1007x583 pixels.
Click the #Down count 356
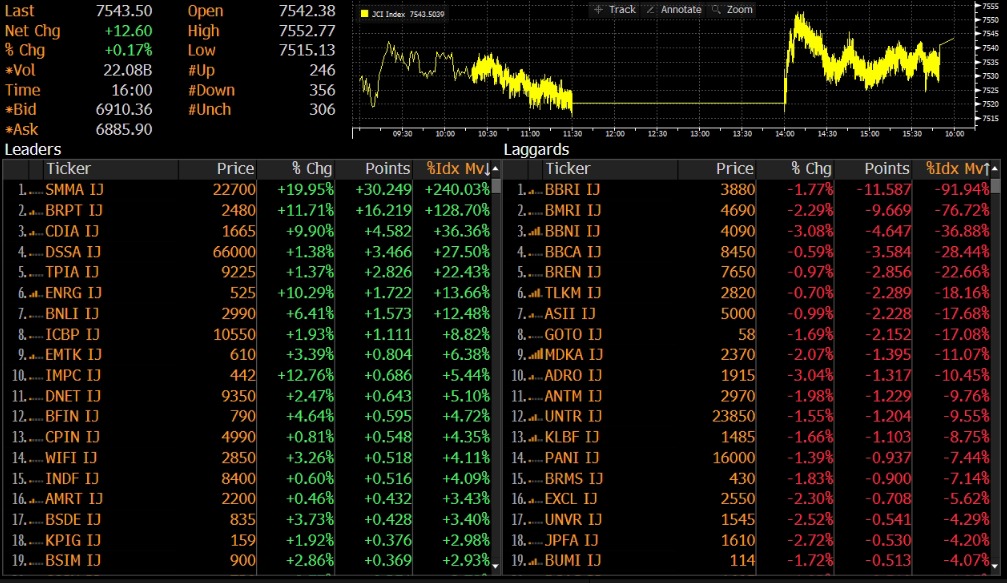point(322,91)
